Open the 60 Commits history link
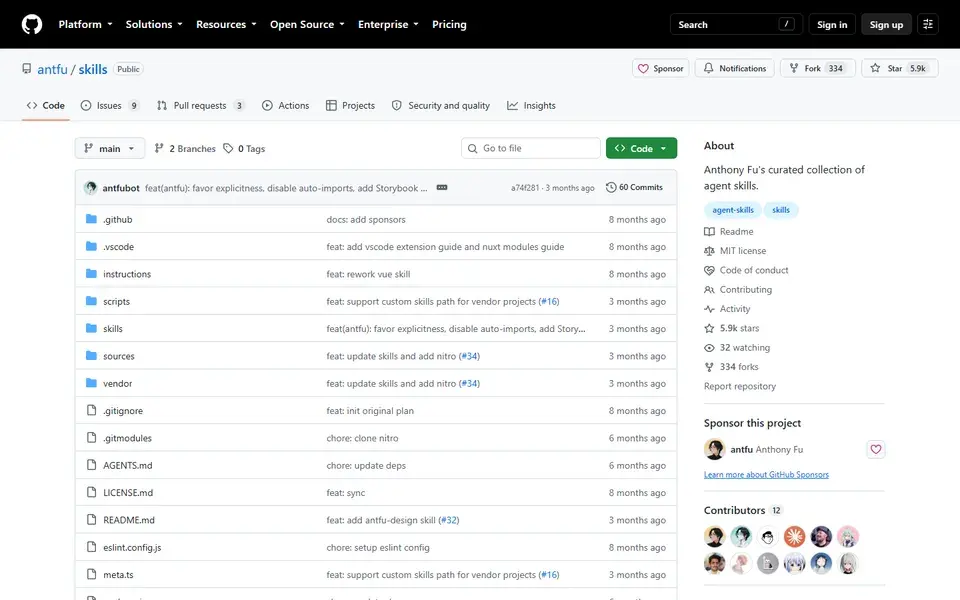 pos(634,187)
